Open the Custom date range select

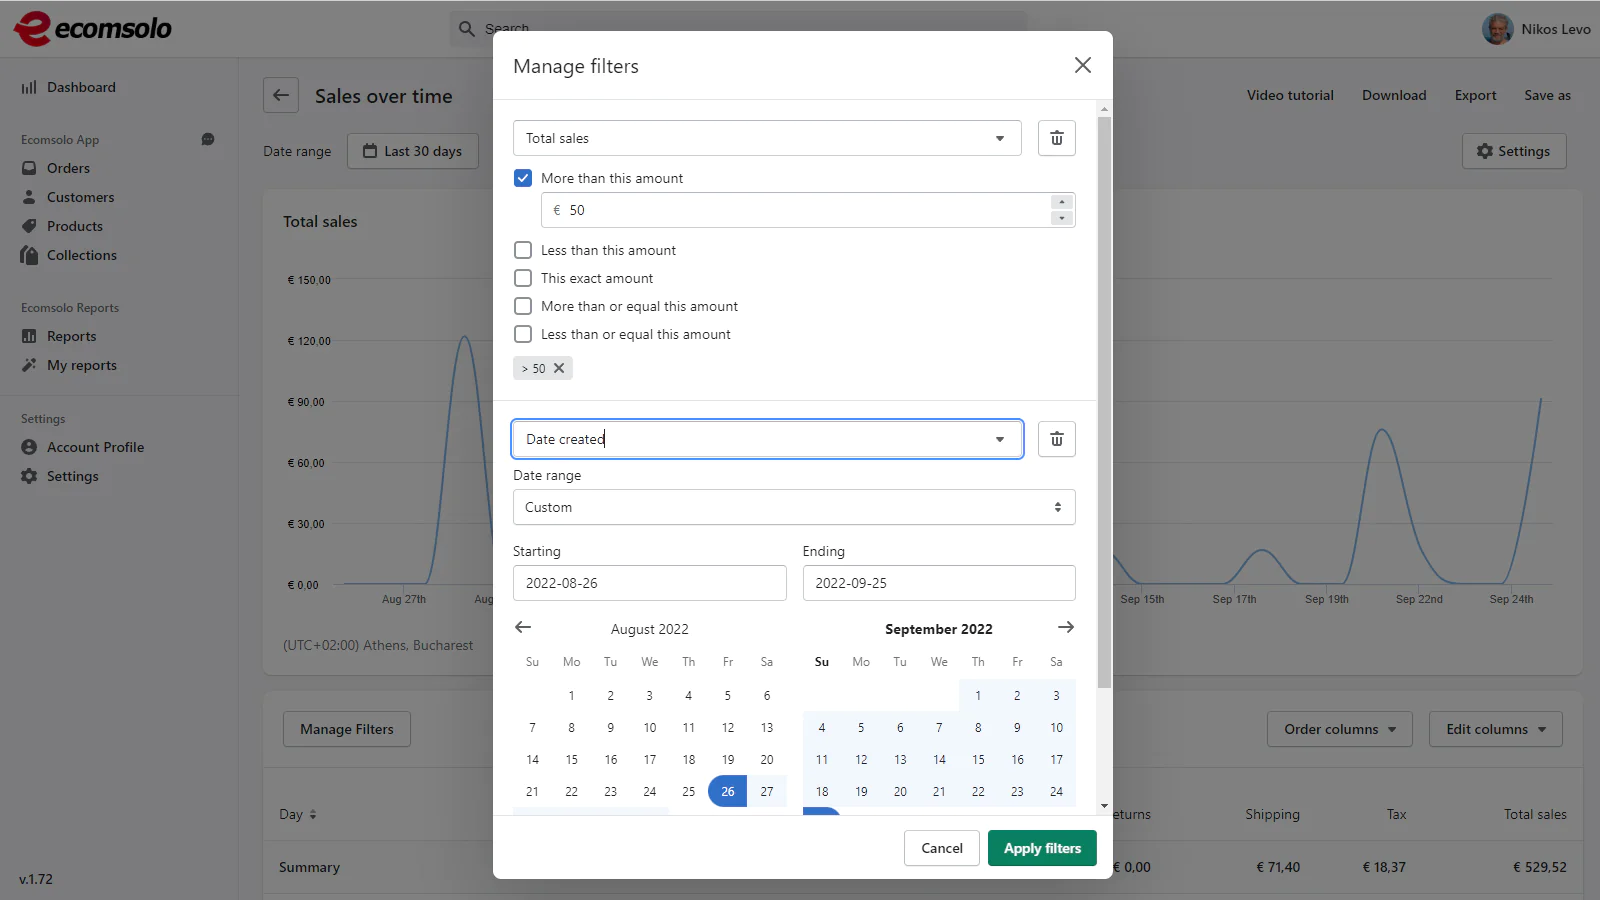[x=794, y=507]
